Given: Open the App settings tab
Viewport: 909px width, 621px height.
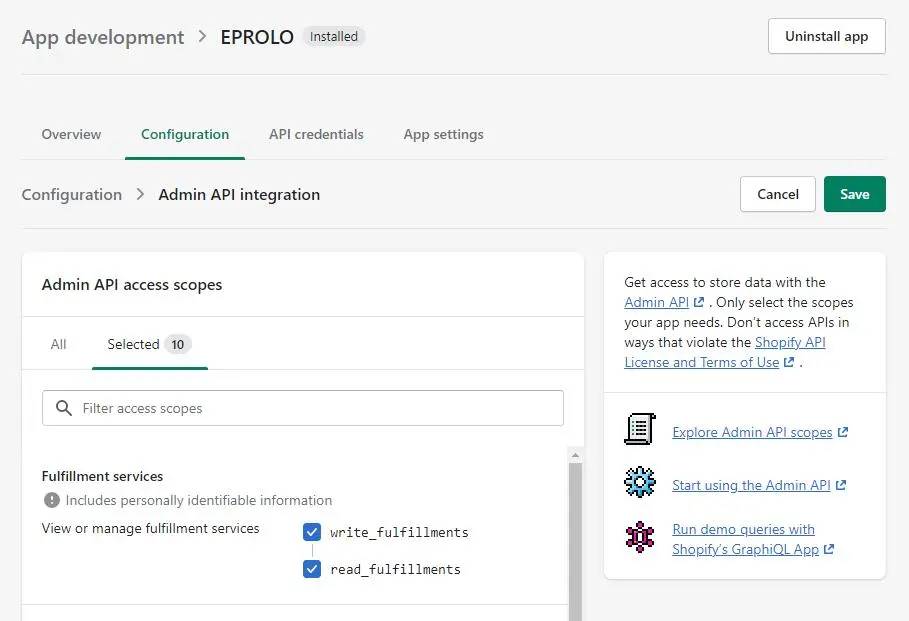Looking at the screenshot, I should [443, 135].
